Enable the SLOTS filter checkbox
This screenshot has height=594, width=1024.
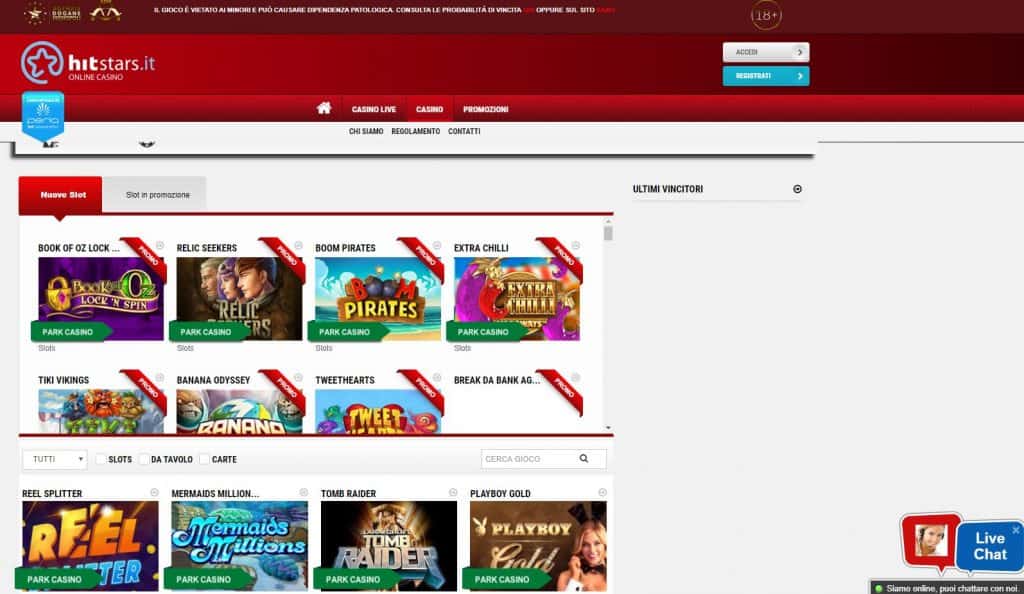coord(101,459)
